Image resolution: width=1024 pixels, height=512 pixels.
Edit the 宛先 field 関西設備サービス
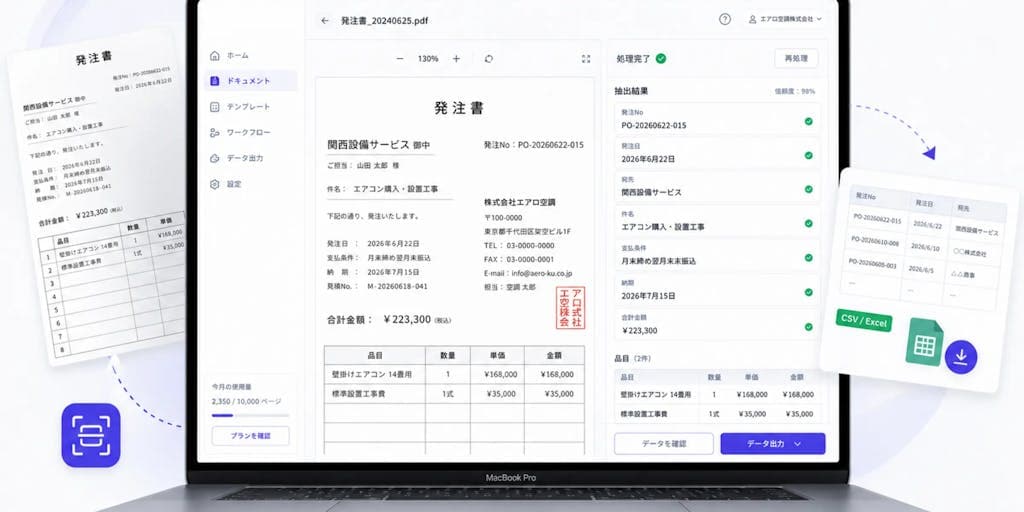[x=717, y=187]
